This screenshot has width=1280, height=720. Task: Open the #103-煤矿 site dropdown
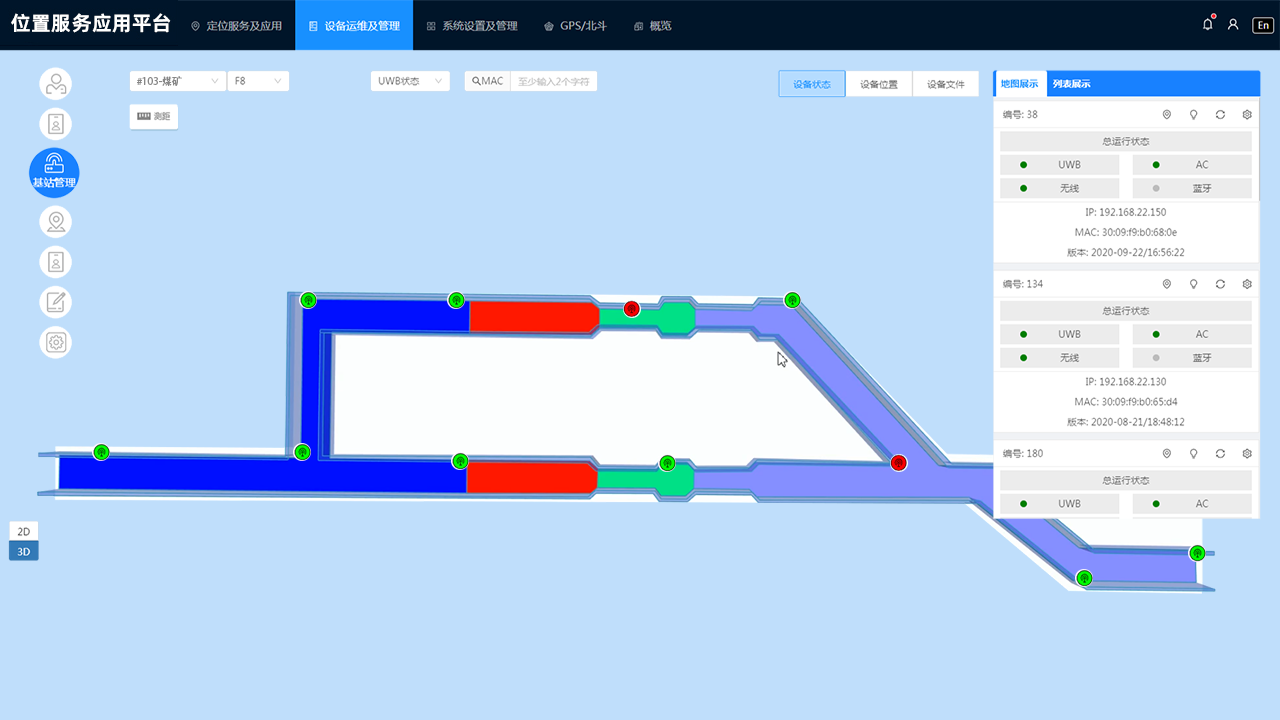tap(178, 81)
